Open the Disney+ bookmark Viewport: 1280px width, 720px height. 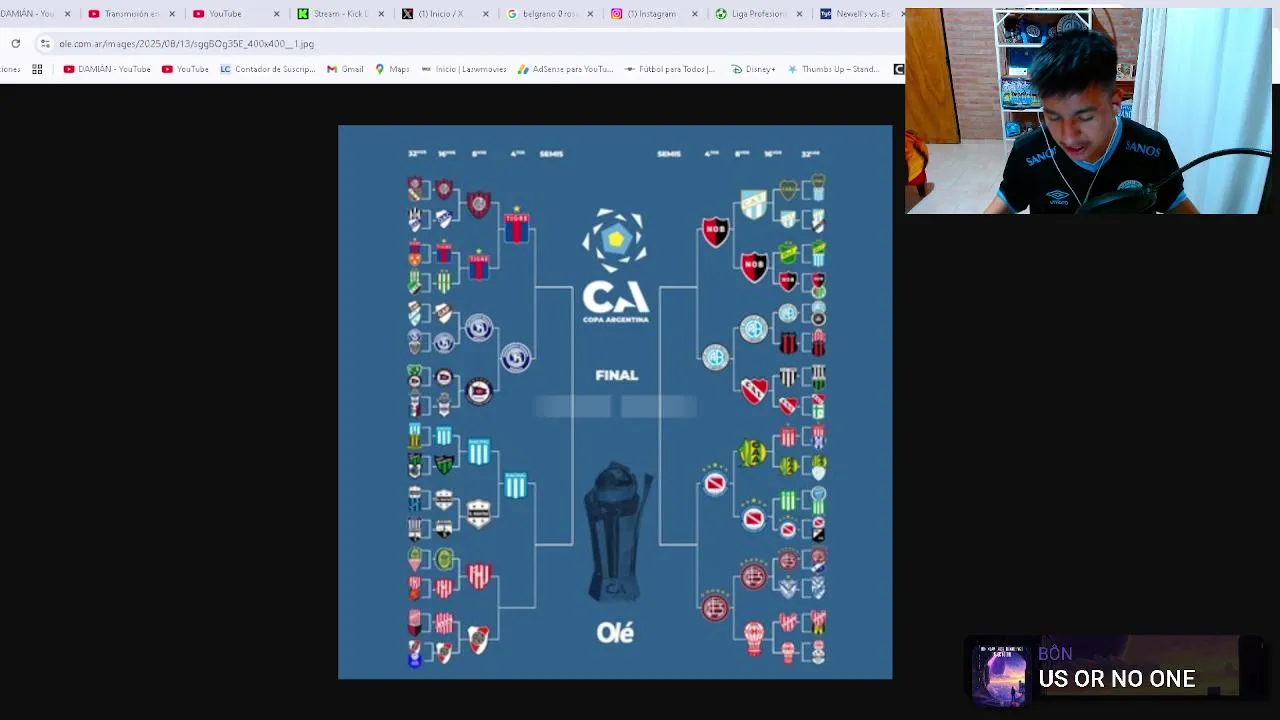753,69
